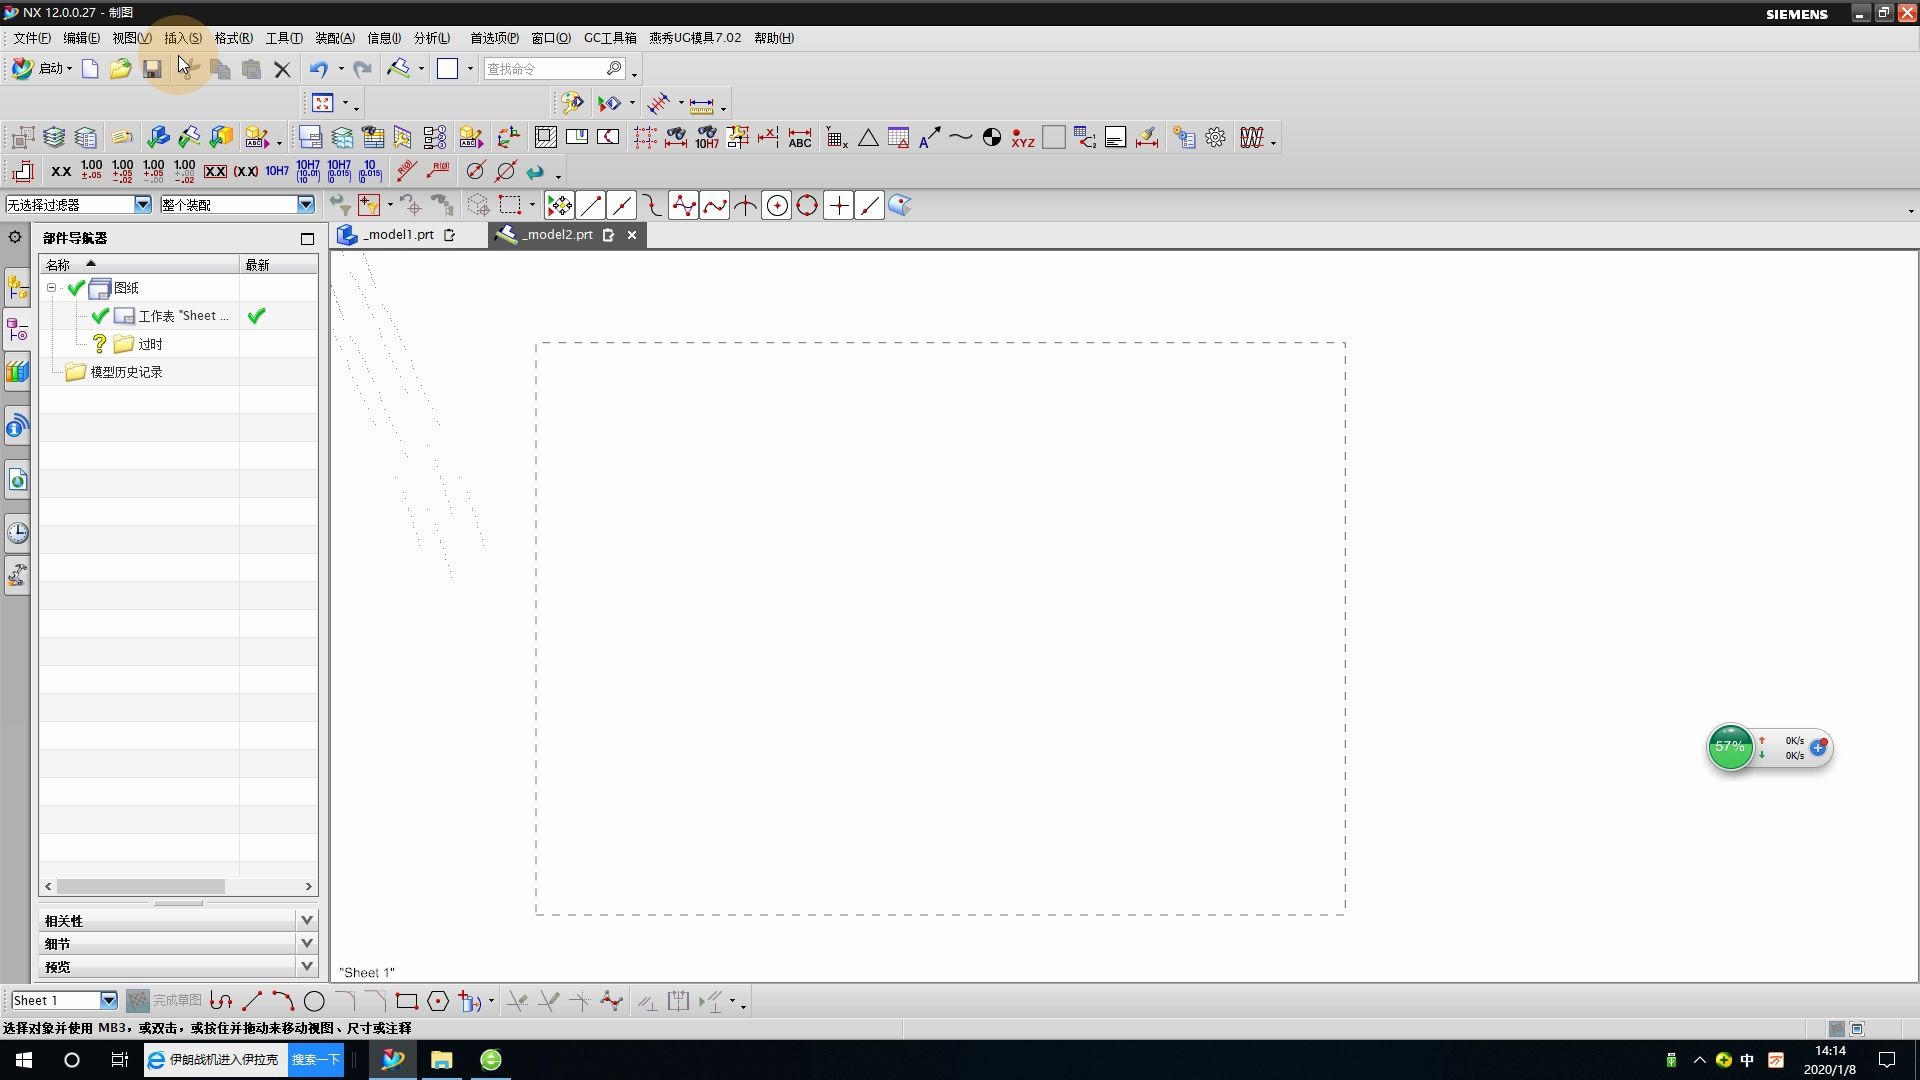Select the sketch Line tool

252,1001
